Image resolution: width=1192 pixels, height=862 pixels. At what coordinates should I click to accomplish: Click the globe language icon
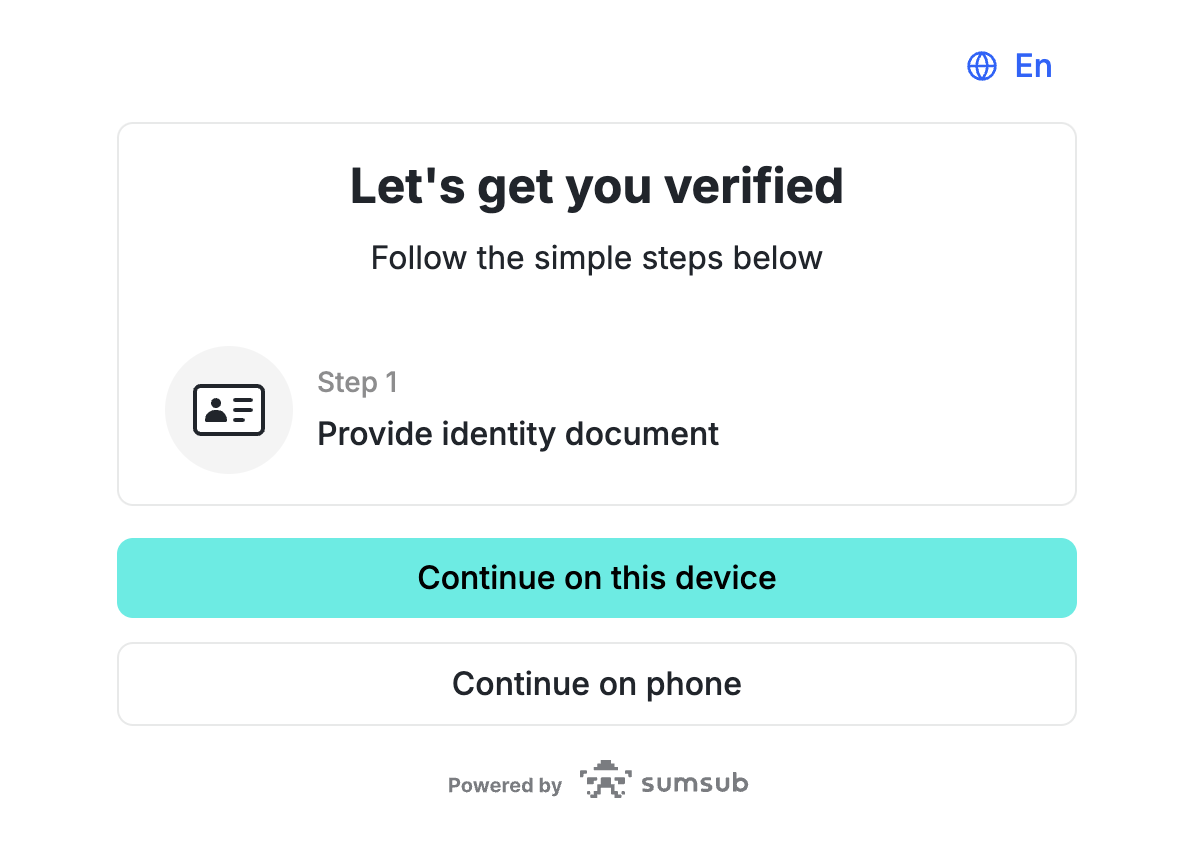pyautogui.click(x=981, y=66)
